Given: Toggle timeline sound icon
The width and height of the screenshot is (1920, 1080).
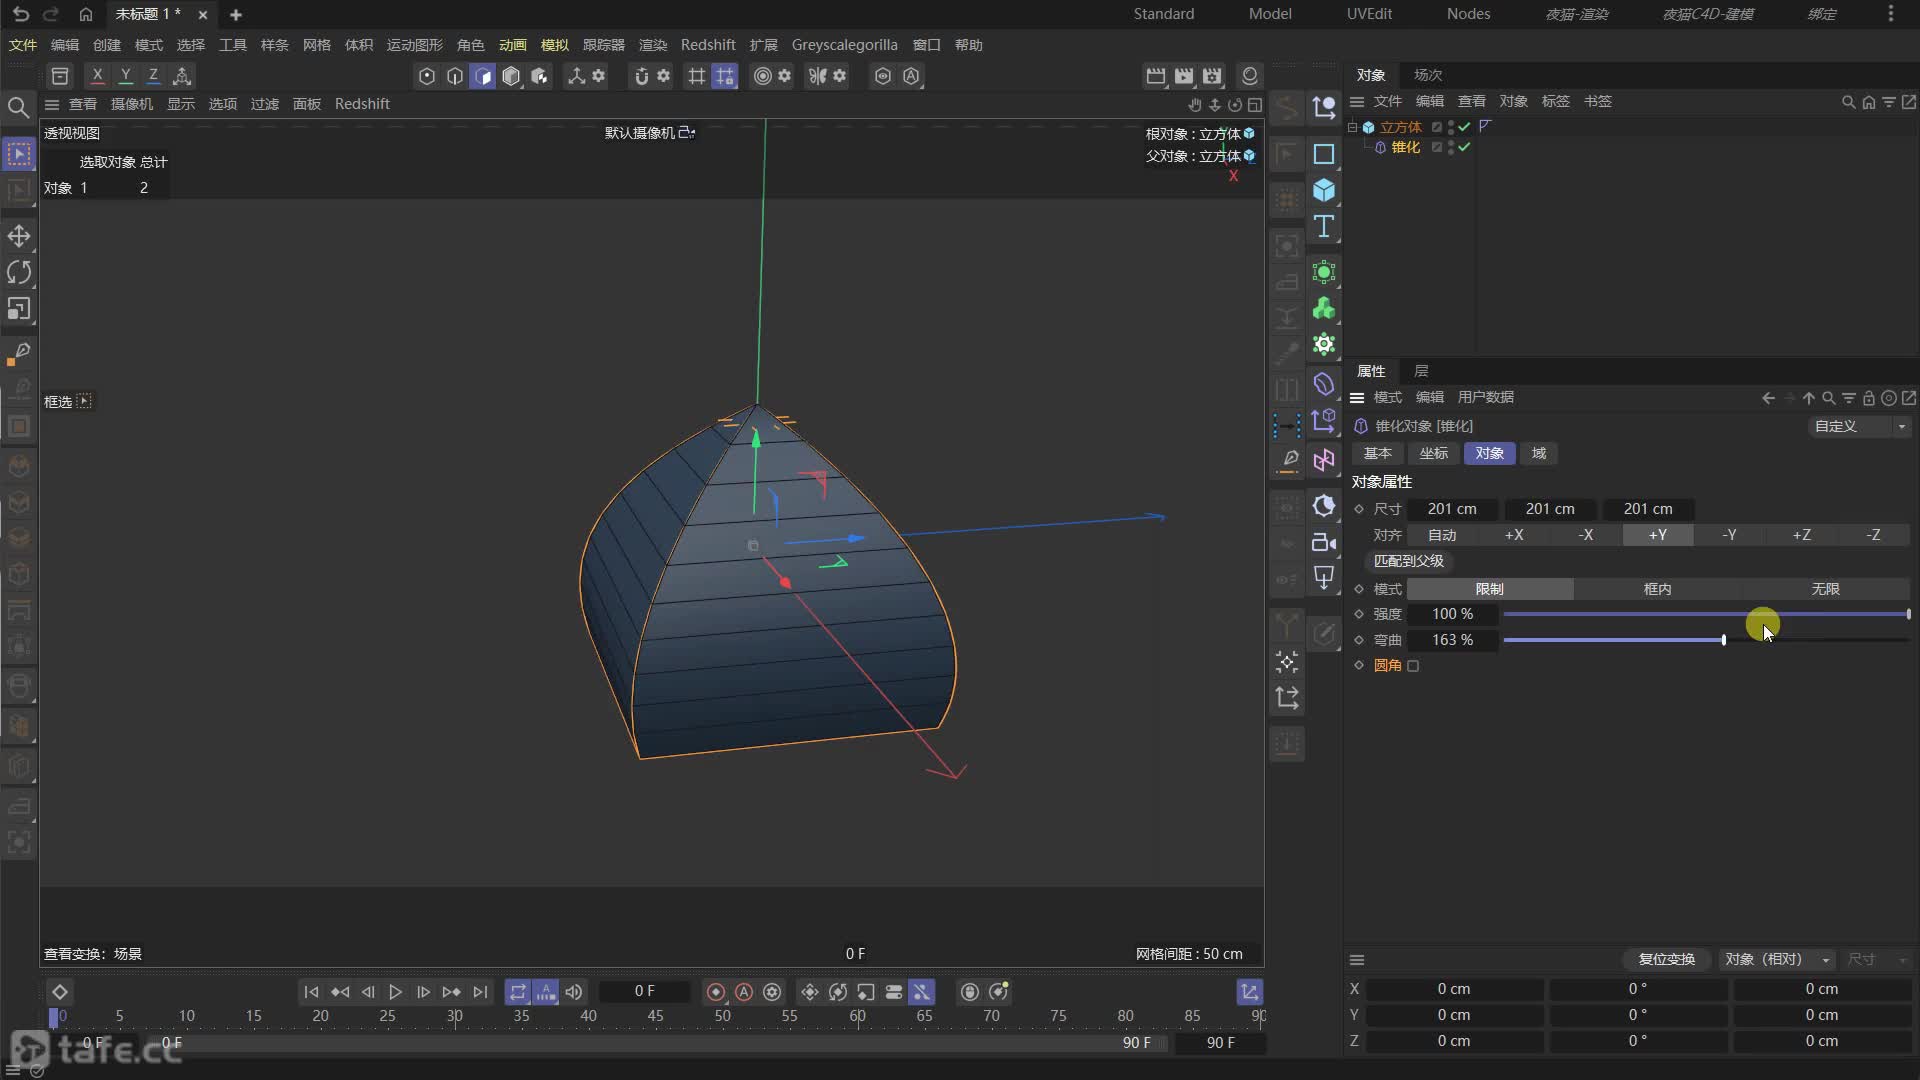Looking at the screenshot, I should (573, 992).
